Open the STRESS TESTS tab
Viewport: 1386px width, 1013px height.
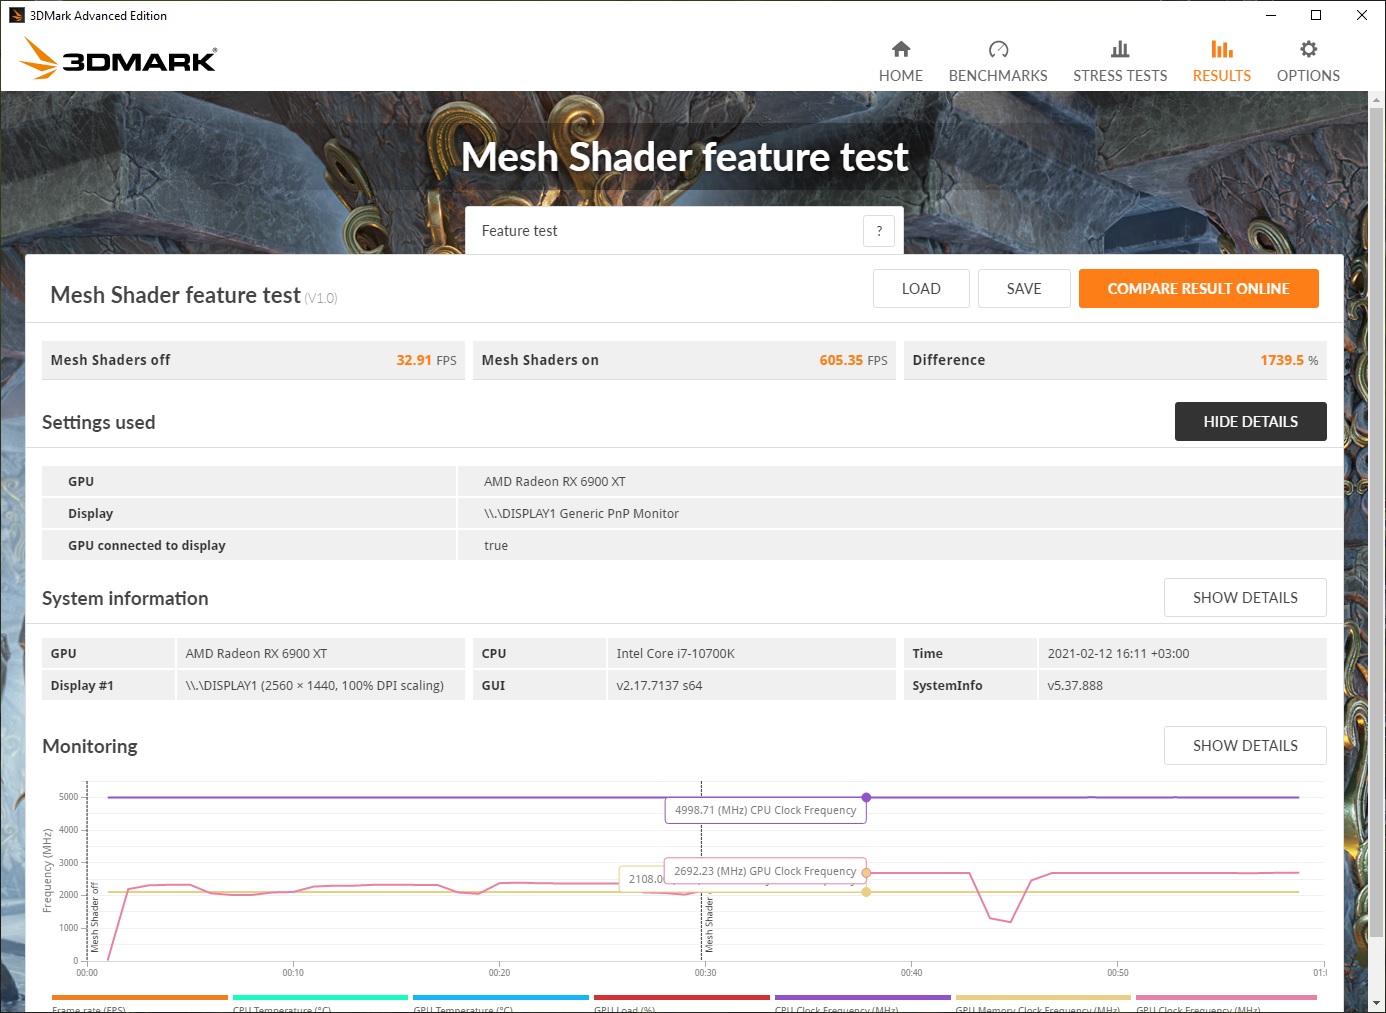1120,62
